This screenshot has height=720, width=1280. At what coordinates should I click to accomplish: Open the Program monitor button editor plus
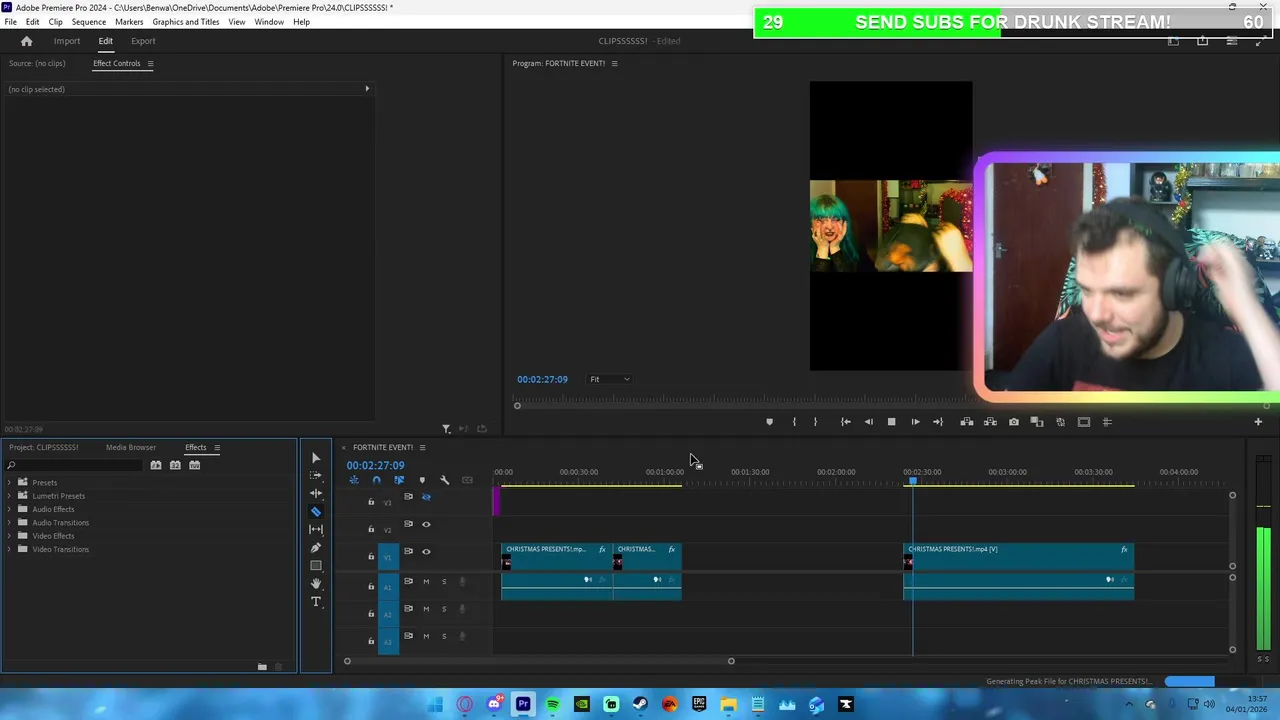[1258, 422]
